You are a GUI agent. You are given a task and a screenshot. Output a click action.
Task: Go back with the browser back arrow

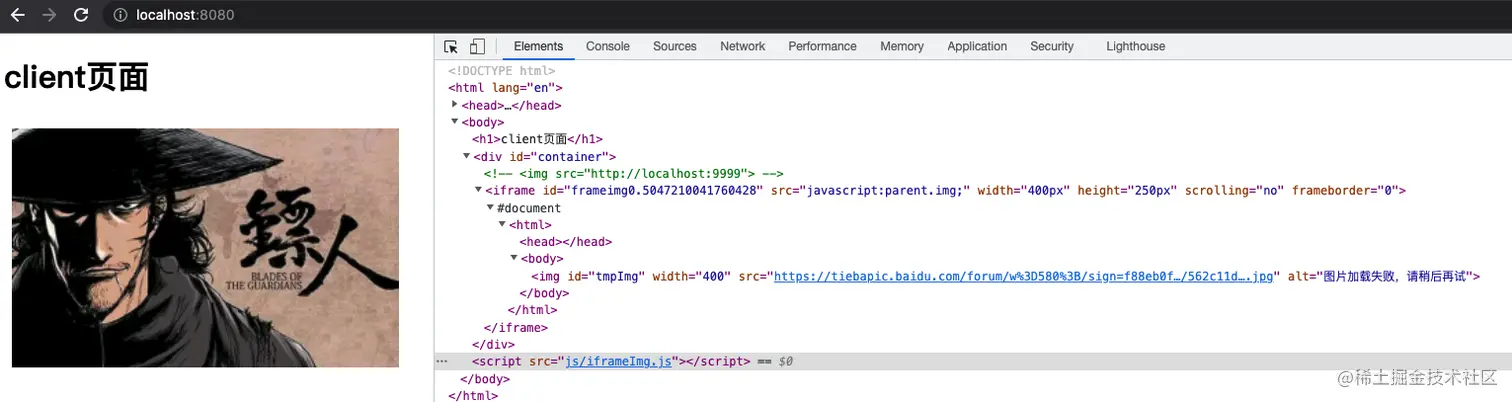[18, 15]
